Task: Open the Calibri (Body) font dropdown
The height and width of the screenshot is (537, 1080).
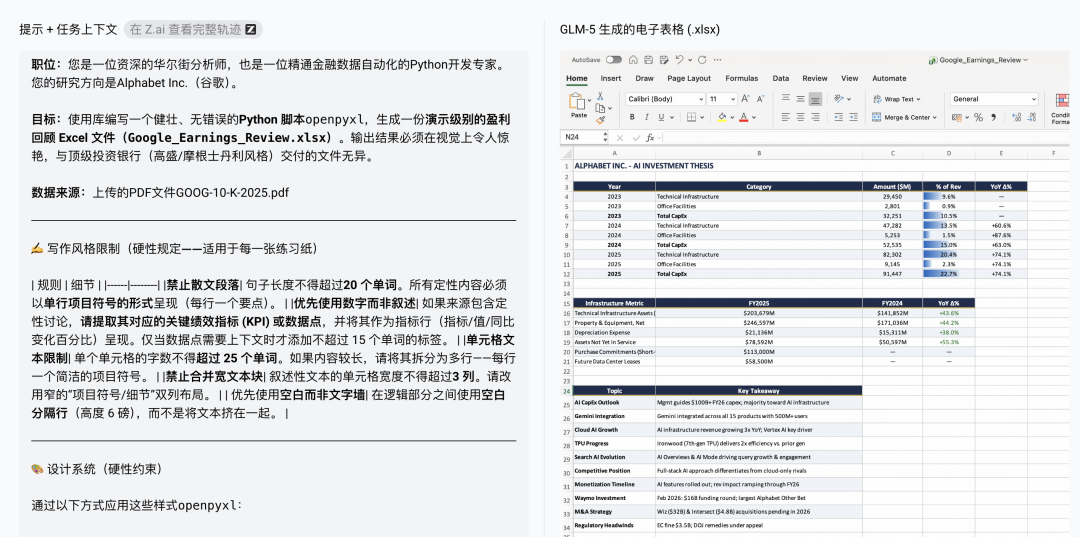Action: point(665,99)
